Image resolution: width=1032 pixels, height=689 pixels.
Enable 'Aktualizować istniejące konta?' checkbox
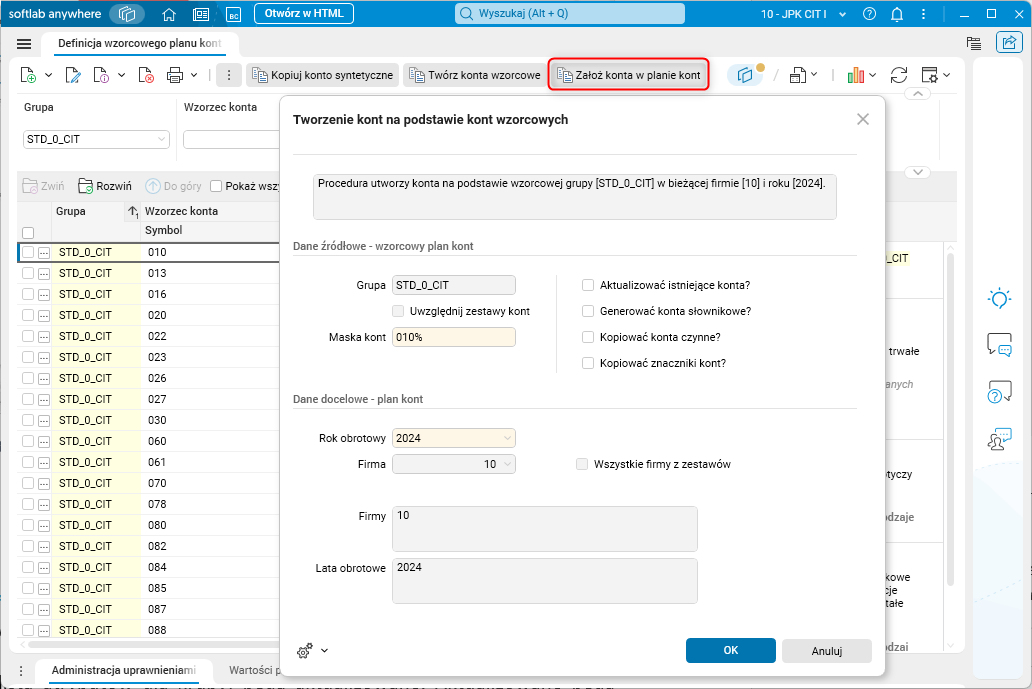pos(588,285)
